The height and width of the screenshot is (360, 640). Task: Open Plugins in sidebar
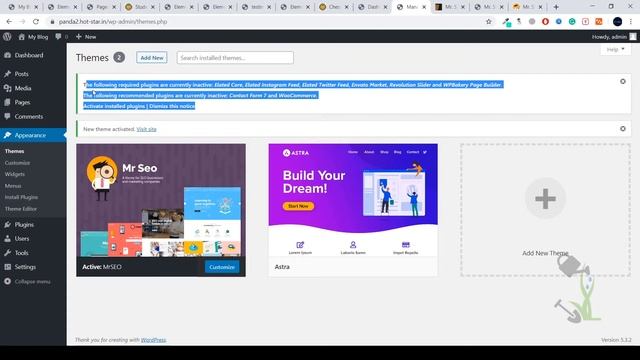24,225
